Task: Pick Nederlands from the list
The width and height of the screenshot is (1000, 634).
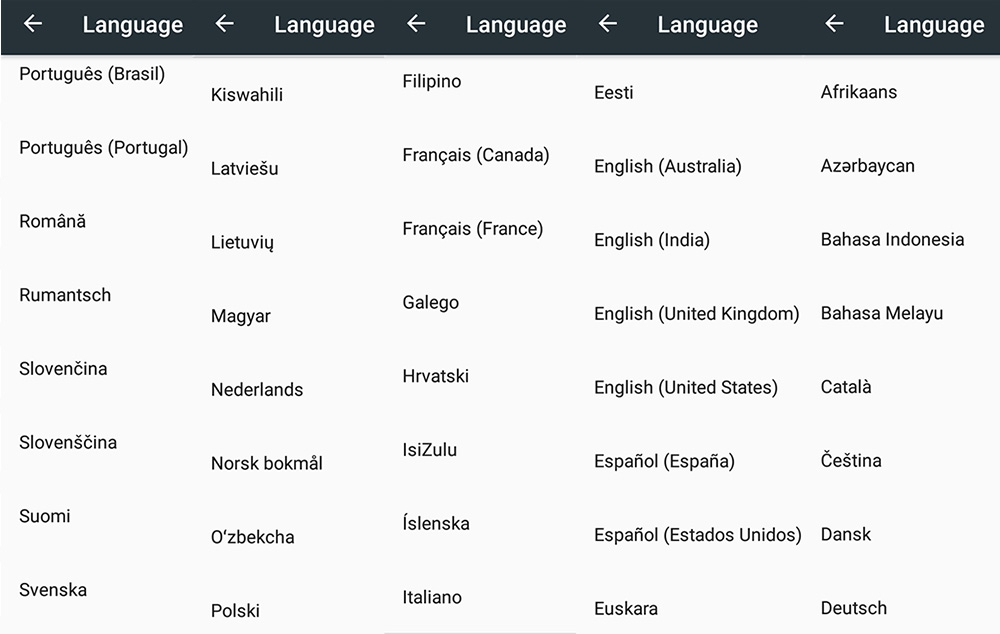Action: tap(257, 390)
